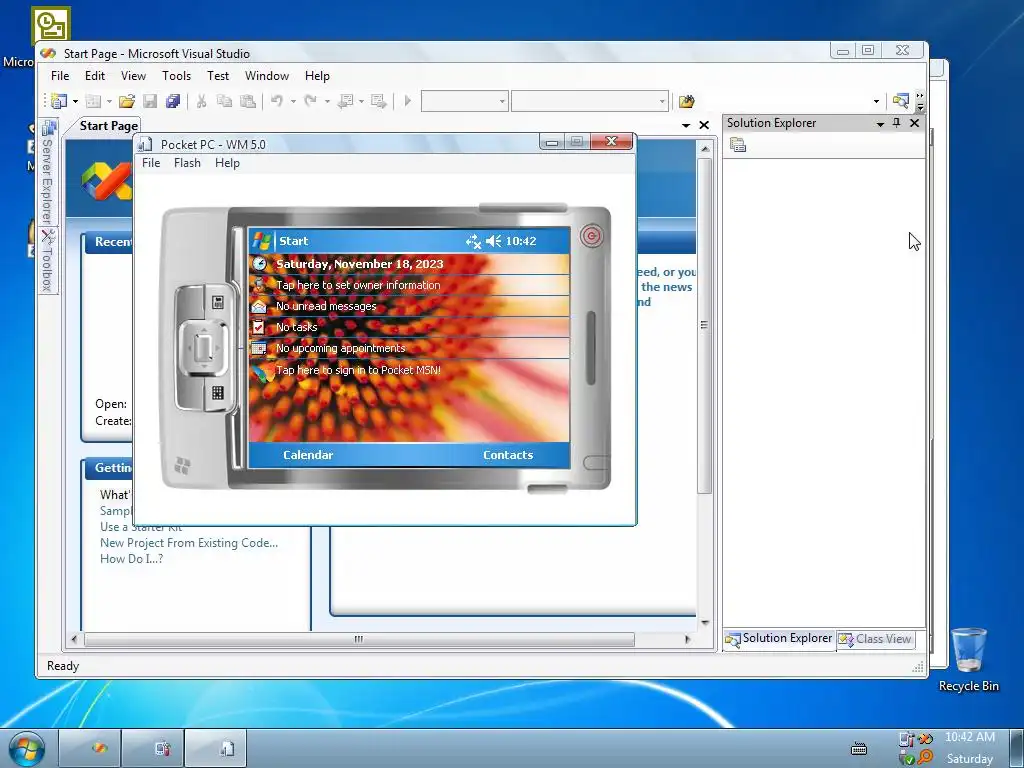Open the Solution Explorer window position dropdown
Screen dimensions: 1024x768
[x=880, y=123]
